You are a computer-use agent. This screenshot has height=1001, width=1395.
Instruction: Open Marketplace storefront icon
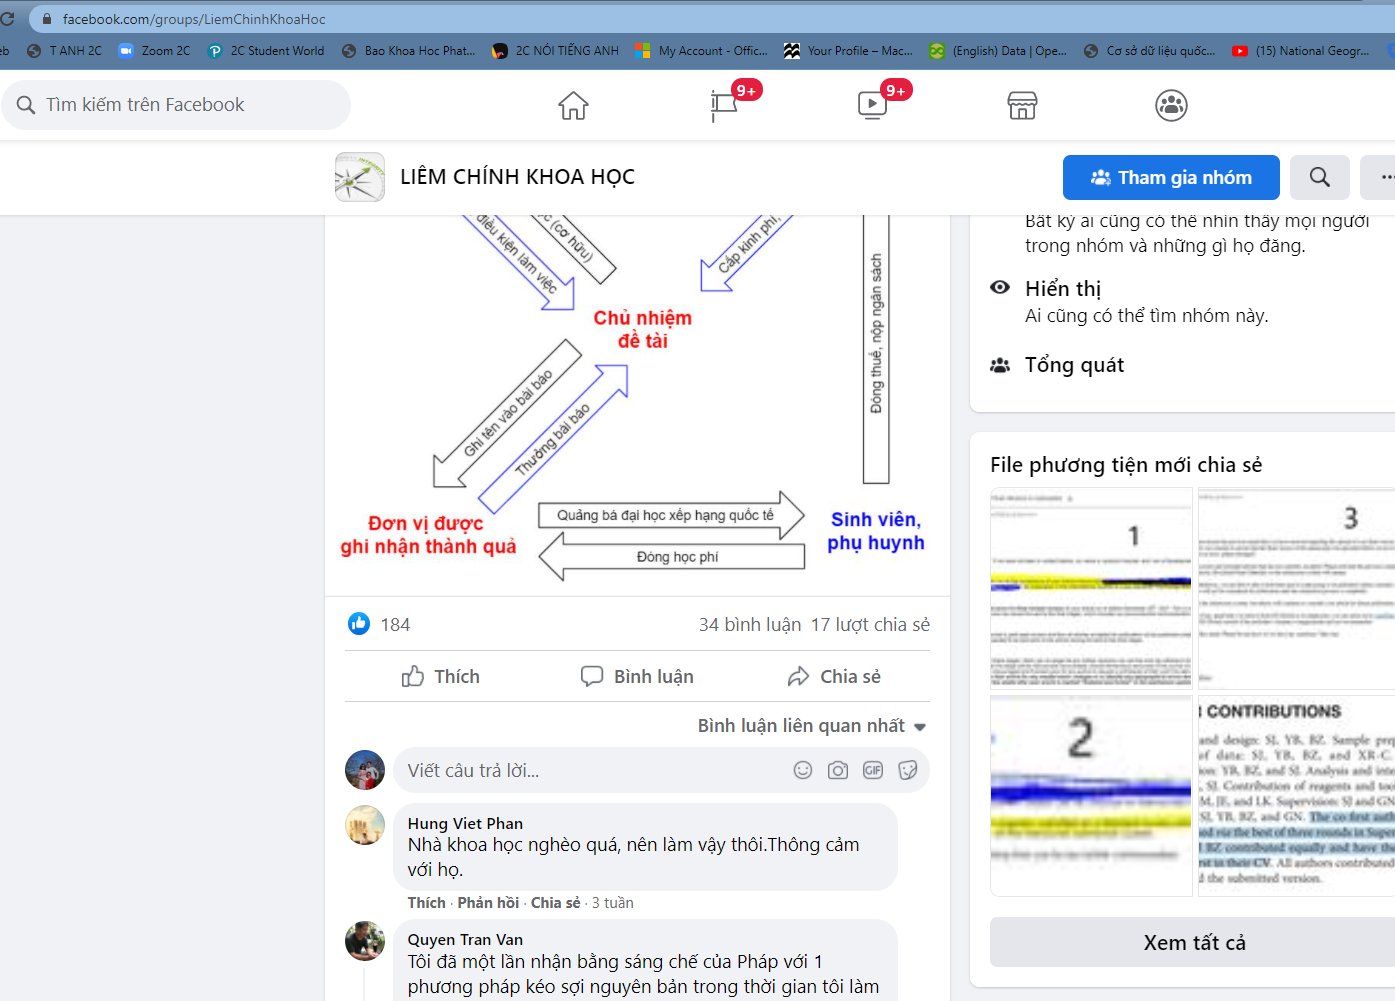pos(1022,105)
